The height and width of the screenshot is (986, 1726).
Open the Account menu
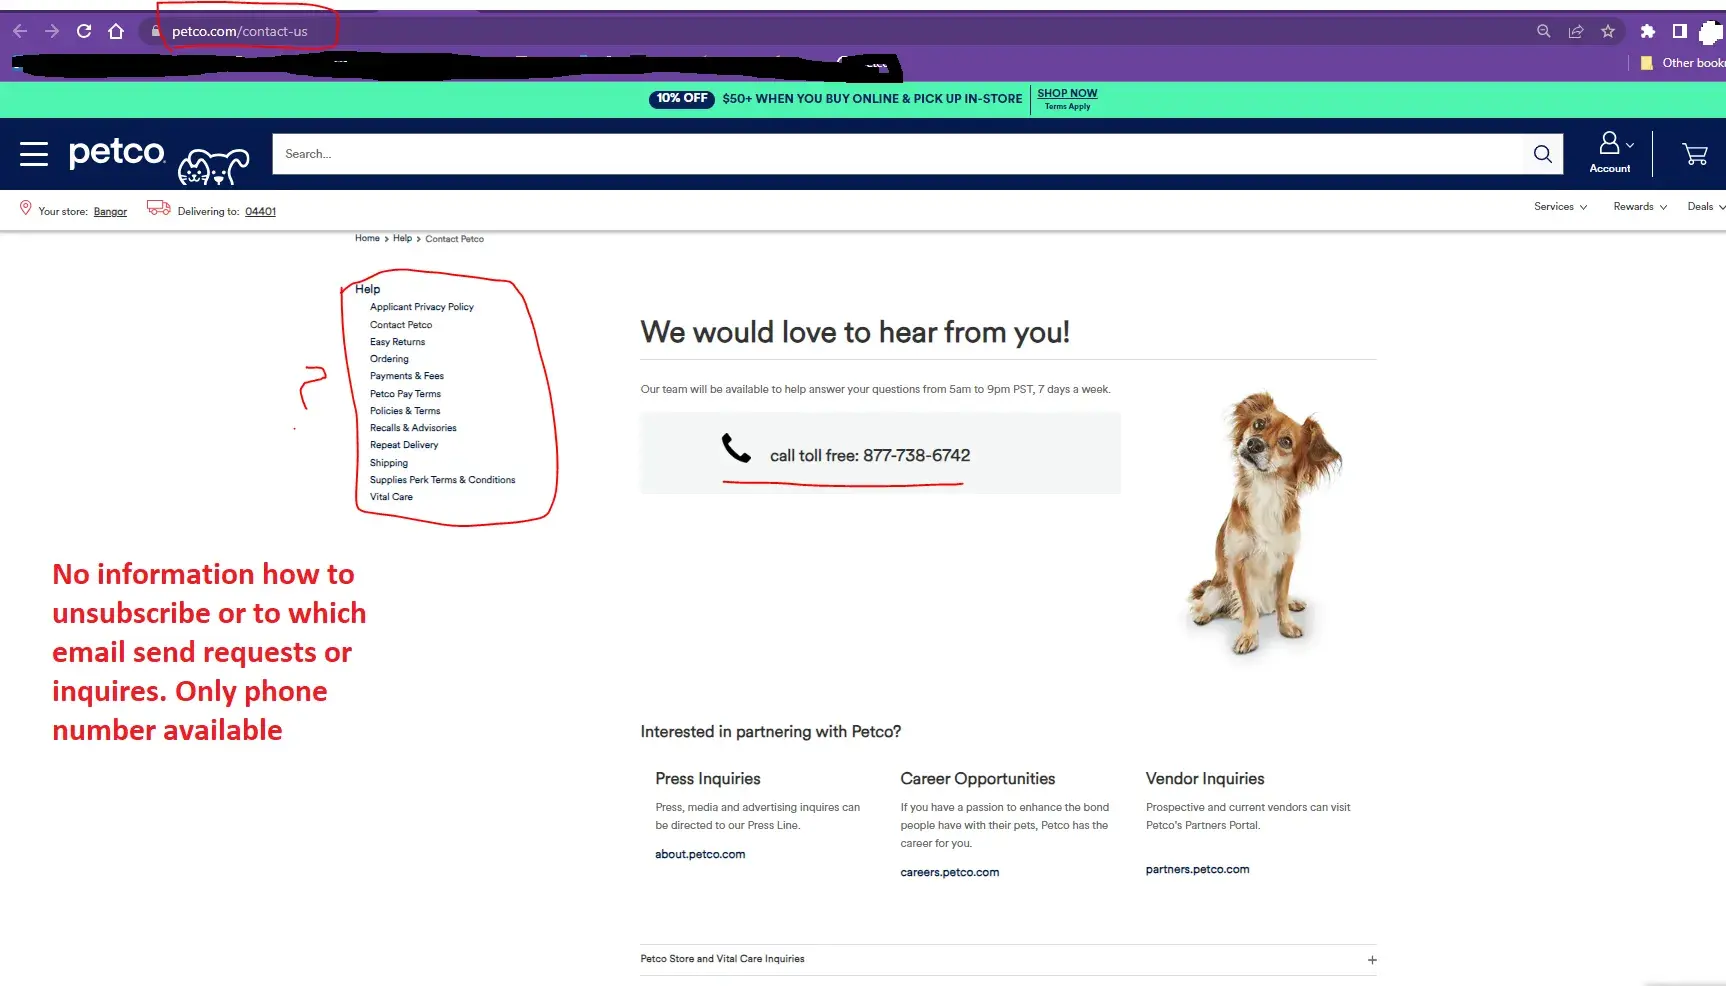pos(1610,153)
